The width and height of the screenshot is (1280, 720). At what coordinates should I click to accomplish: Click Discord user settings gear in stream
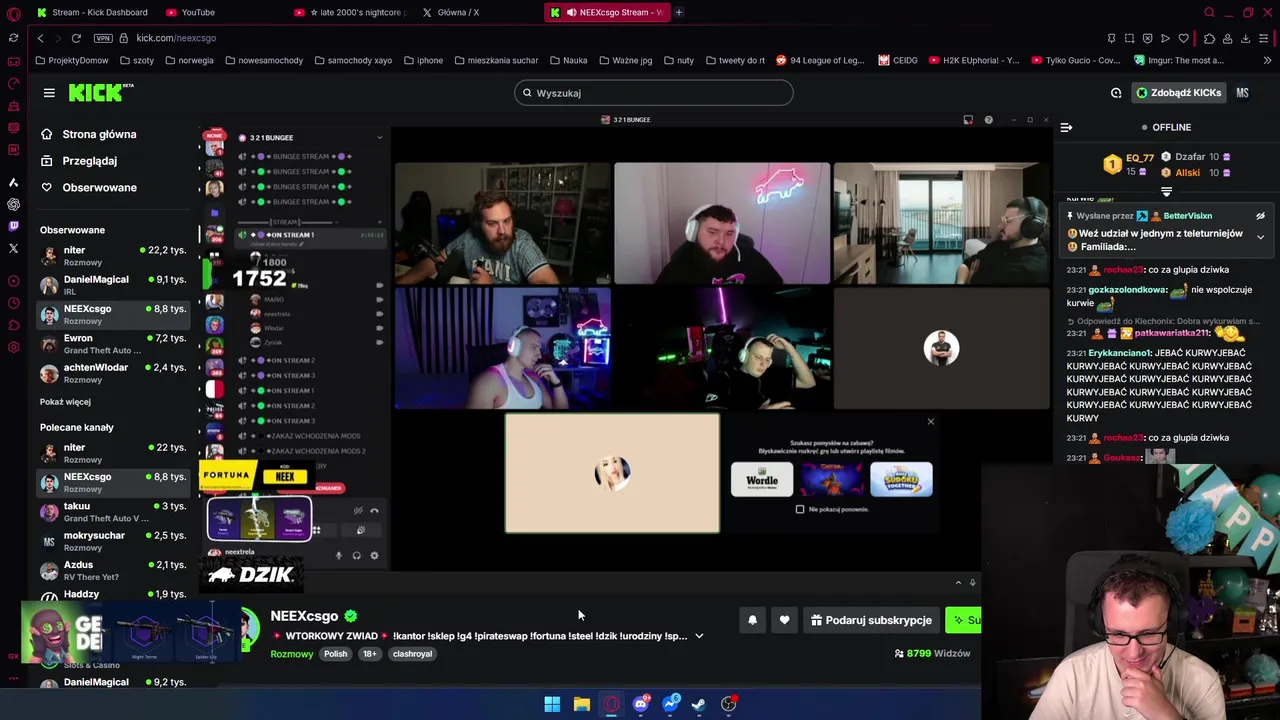click(x=374, y=555)
